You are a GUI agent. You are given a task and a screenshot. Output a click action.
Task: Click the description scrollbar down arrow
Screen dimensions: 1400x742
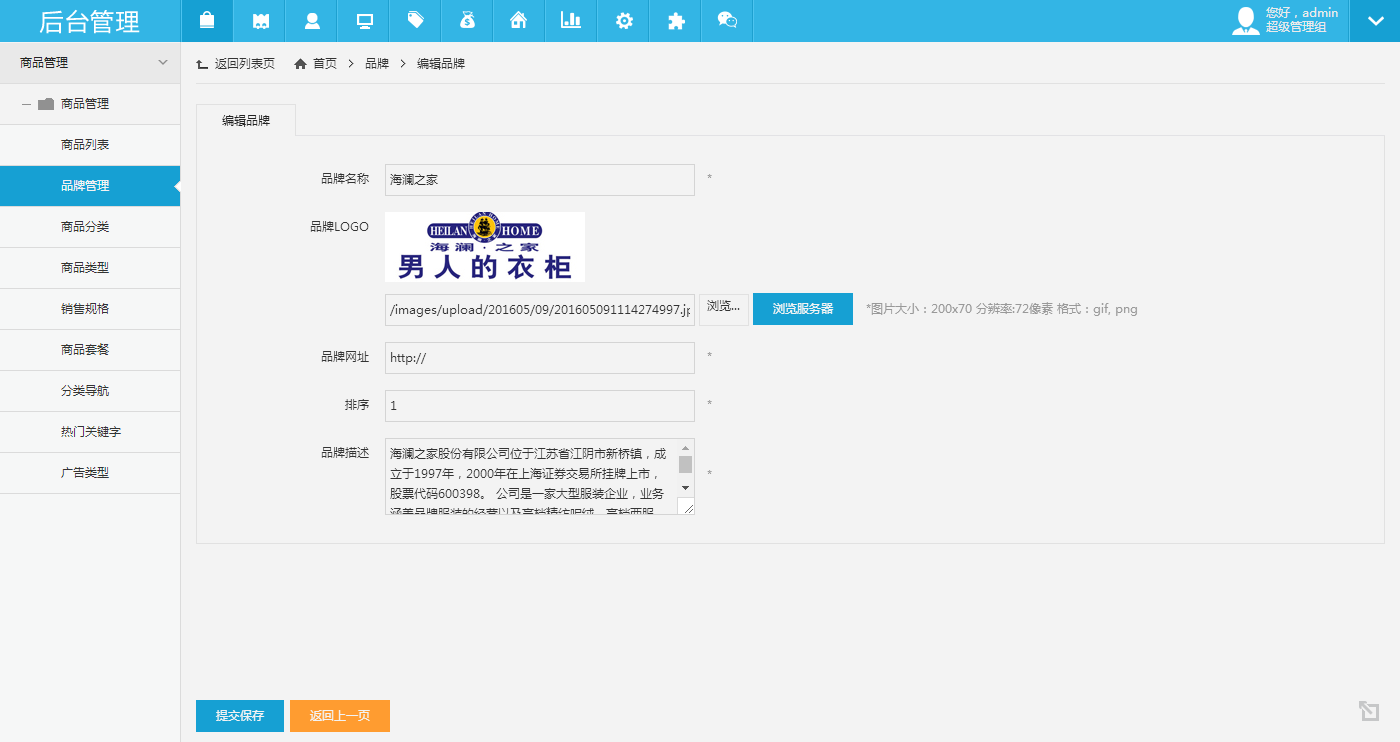click(686, 488)
